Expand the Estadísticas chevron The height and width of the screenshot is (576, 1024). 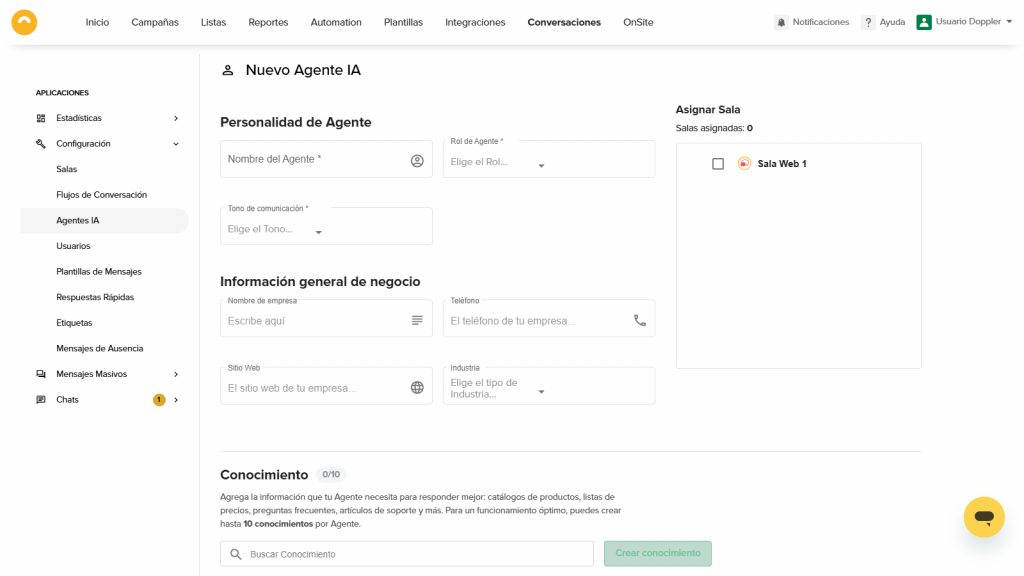(176, 118)
